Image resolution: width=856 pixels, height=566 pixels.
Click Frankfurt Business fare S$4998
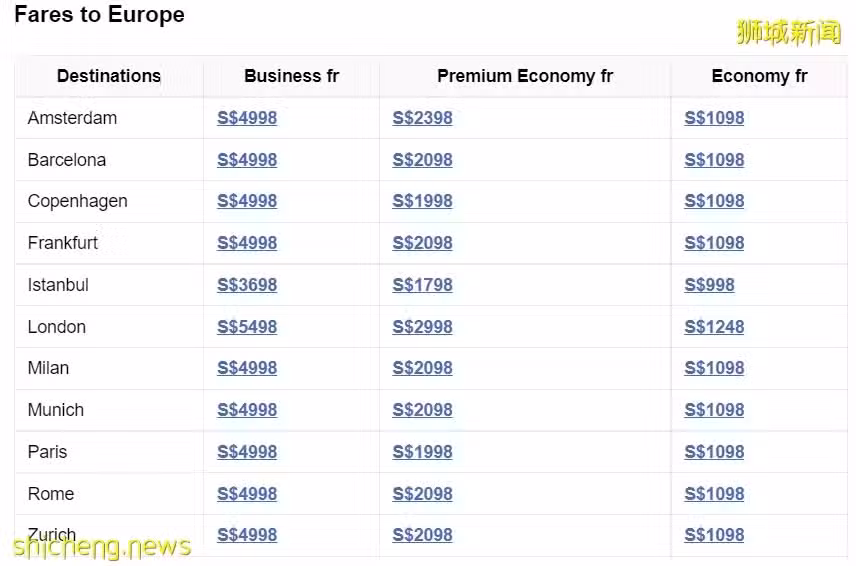pos(247,243)
